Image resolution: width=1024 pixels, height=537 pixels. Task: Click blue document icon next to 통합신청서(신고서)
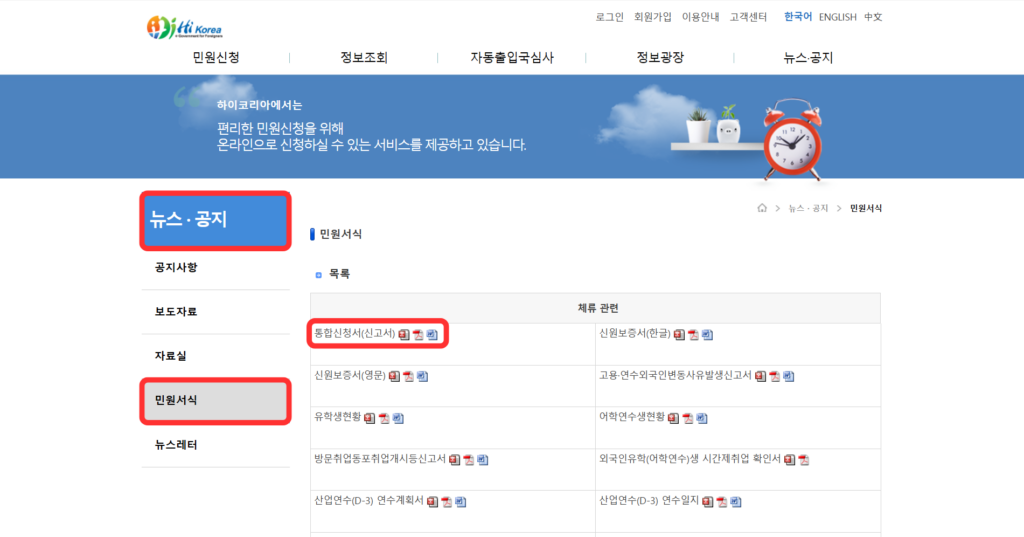[x=432, y=334]
